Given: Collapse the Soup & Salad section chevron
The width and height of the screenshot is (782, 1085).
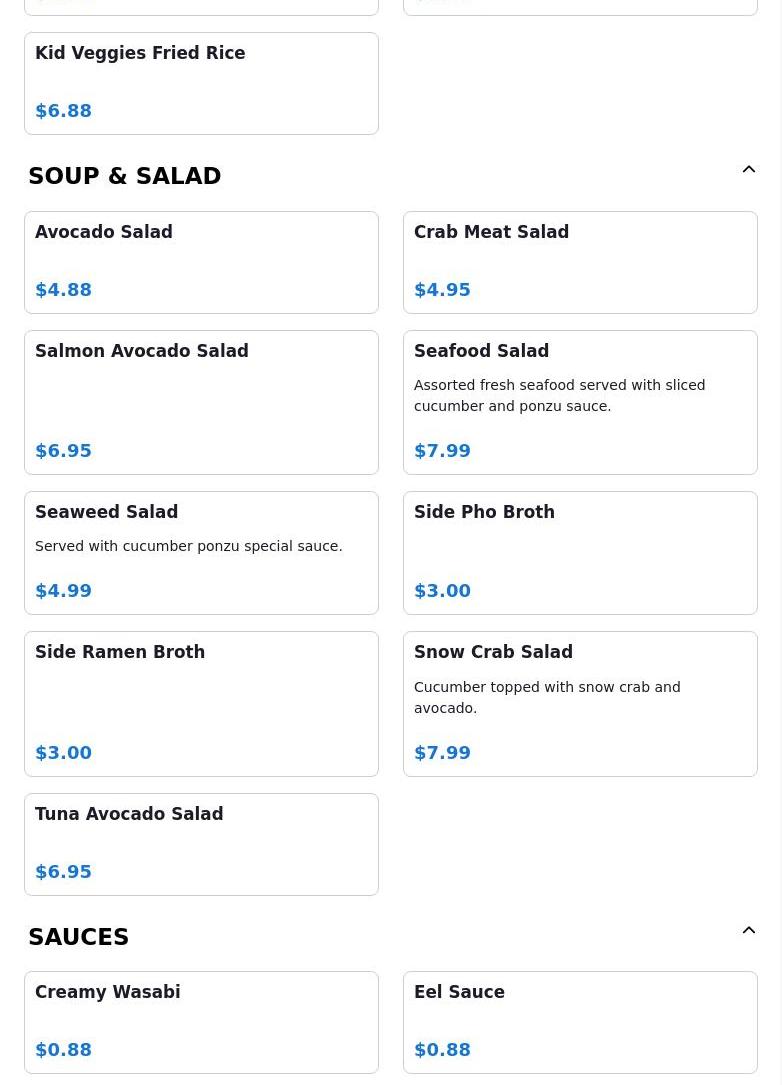Looking at the screenshot, I should pos(748,170).
